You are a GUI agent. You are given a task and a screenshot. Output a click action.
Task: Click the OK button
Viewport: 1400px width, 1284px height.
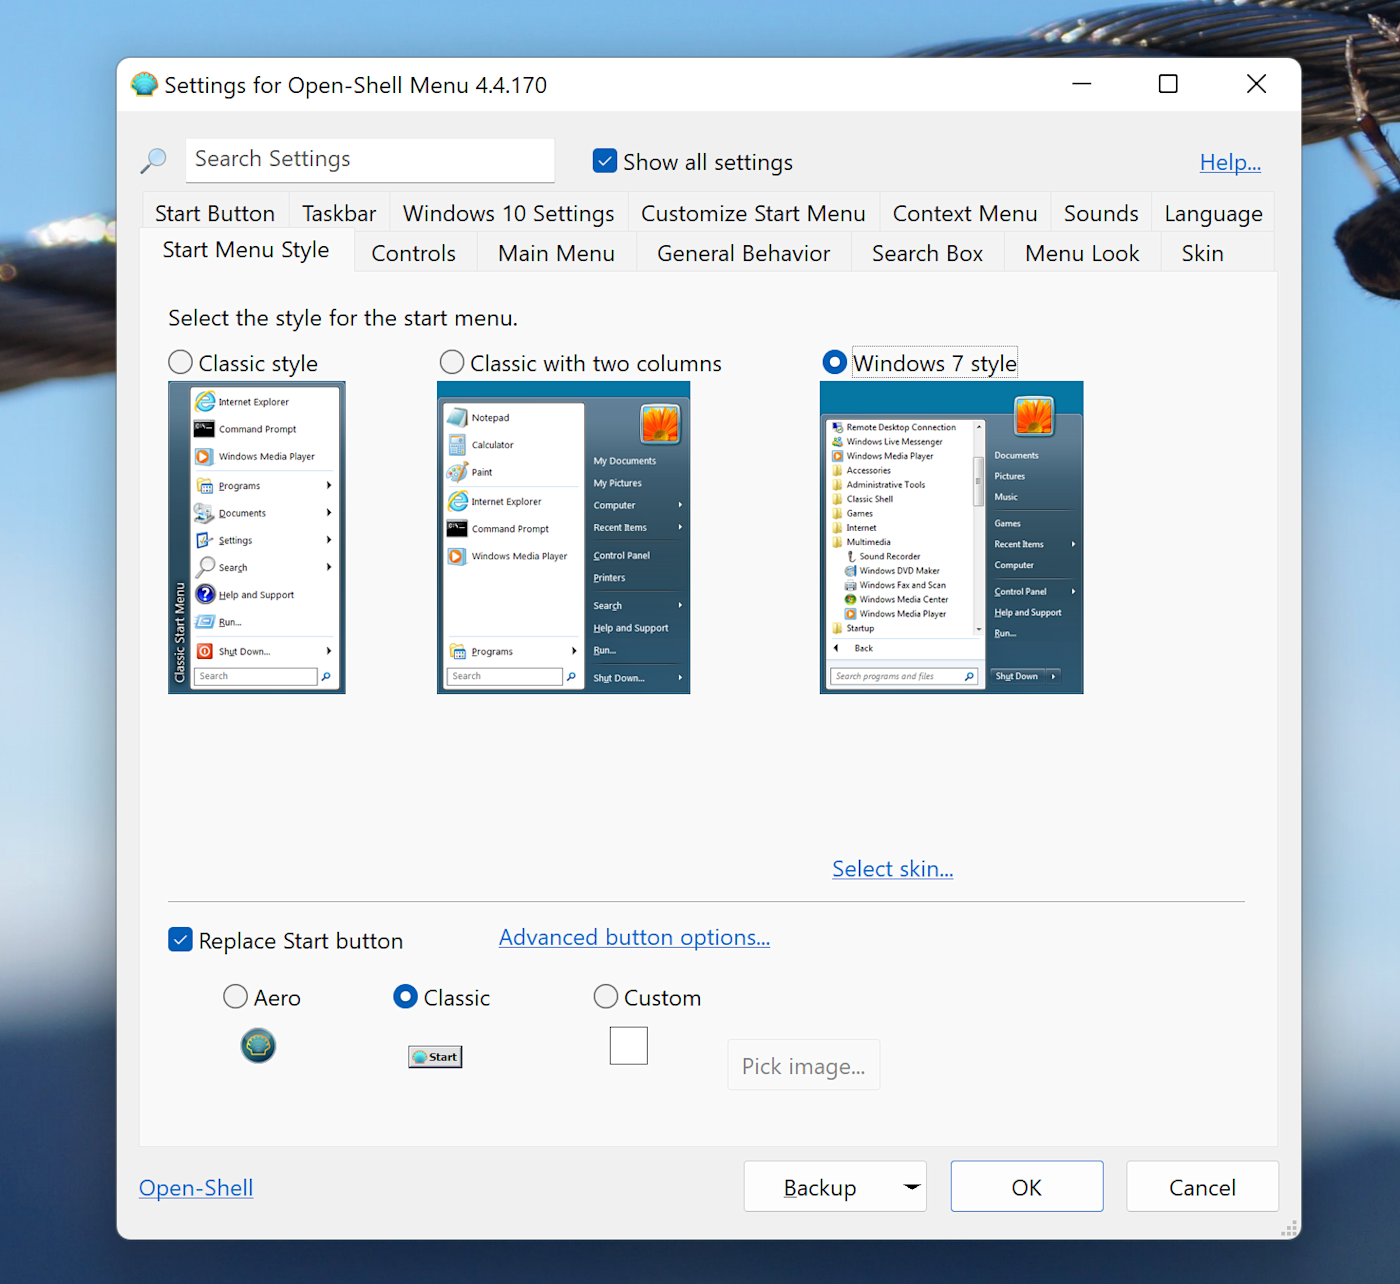pos(1027,1187)
